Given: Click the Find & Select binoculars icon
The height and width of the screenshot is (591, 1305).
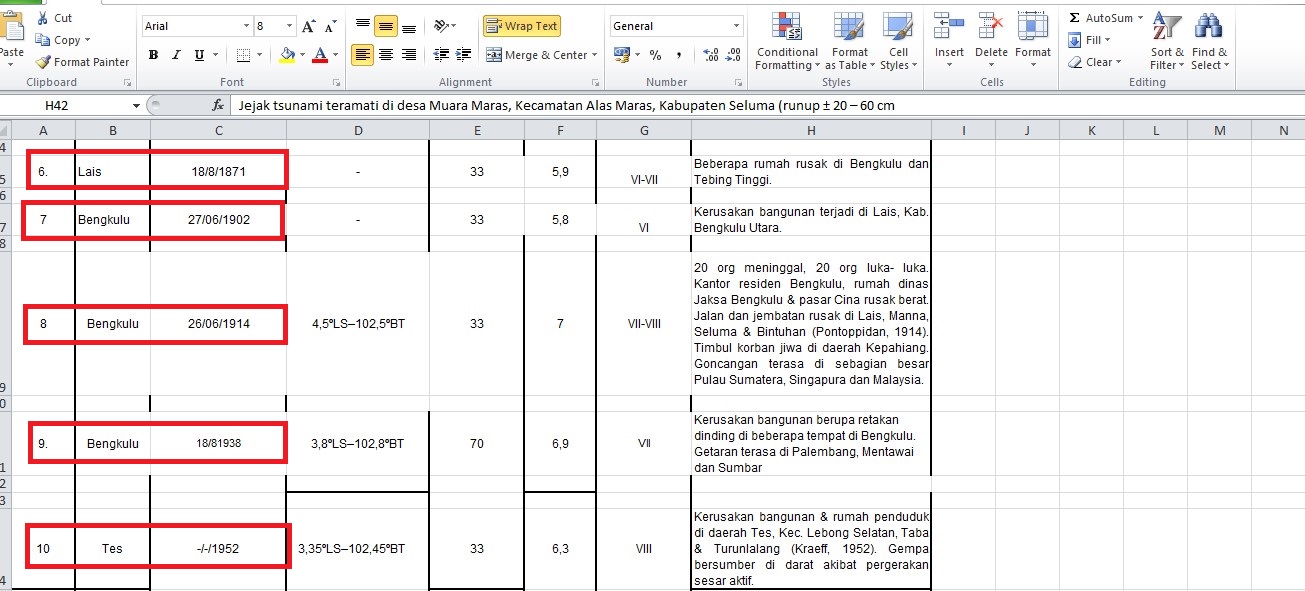Looking at the screenshot, I should (1208, 28).
